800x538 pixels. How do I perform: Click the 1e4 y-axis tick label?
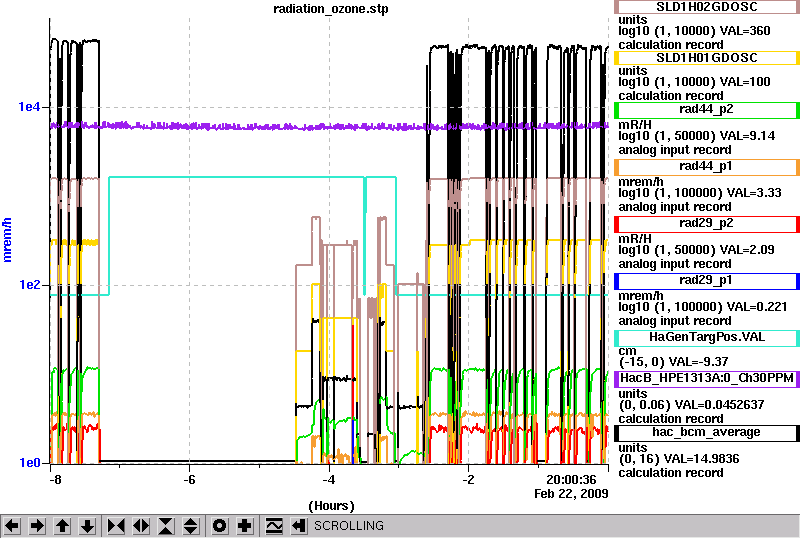pos(29,107)
